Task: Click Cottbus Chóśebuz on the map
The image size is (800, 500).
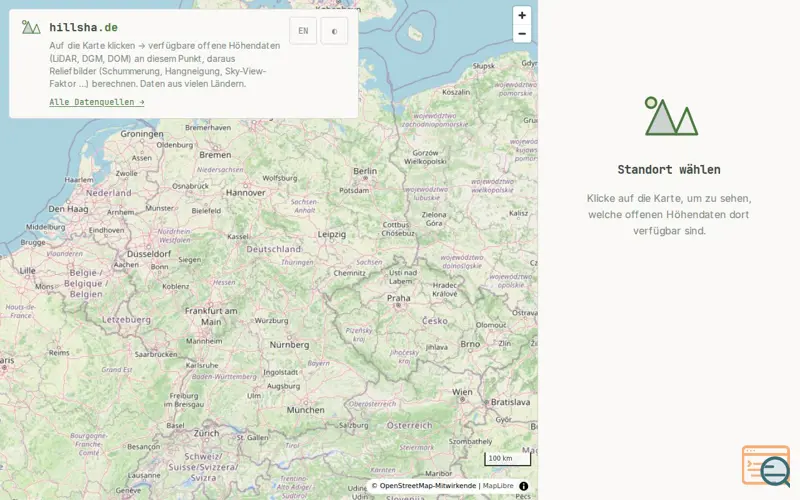Action: tap(398, 229)
